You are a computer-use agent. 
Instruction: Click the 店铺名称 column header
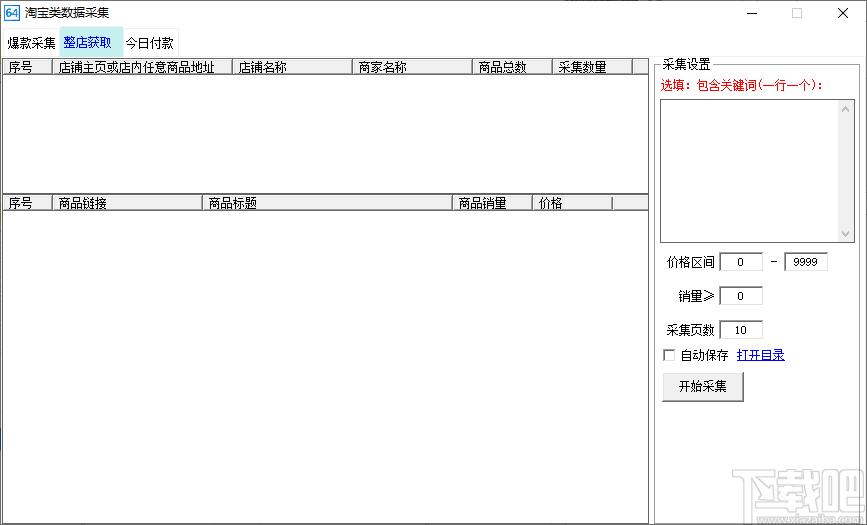tap(292, 67)
